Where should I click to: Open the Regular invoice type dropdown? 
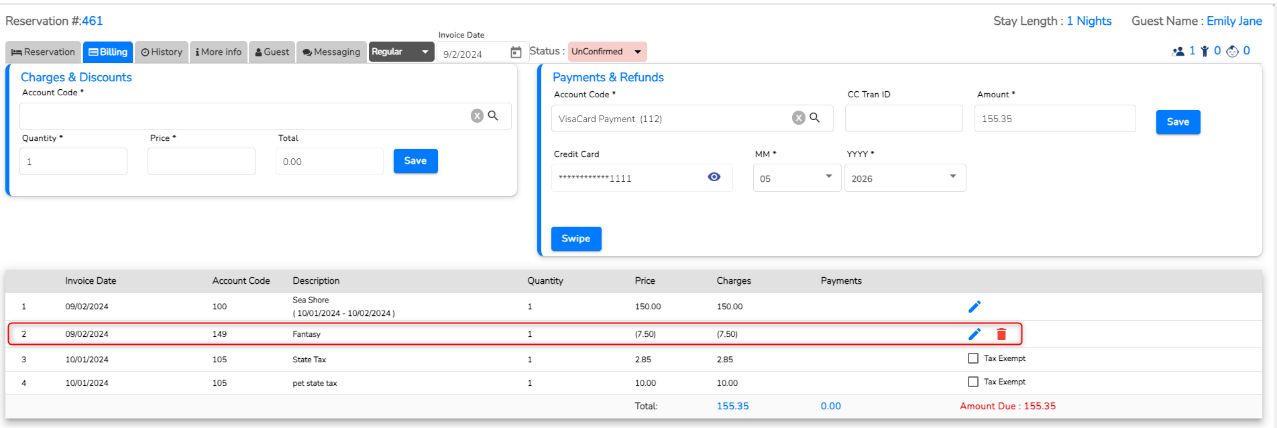401,52
